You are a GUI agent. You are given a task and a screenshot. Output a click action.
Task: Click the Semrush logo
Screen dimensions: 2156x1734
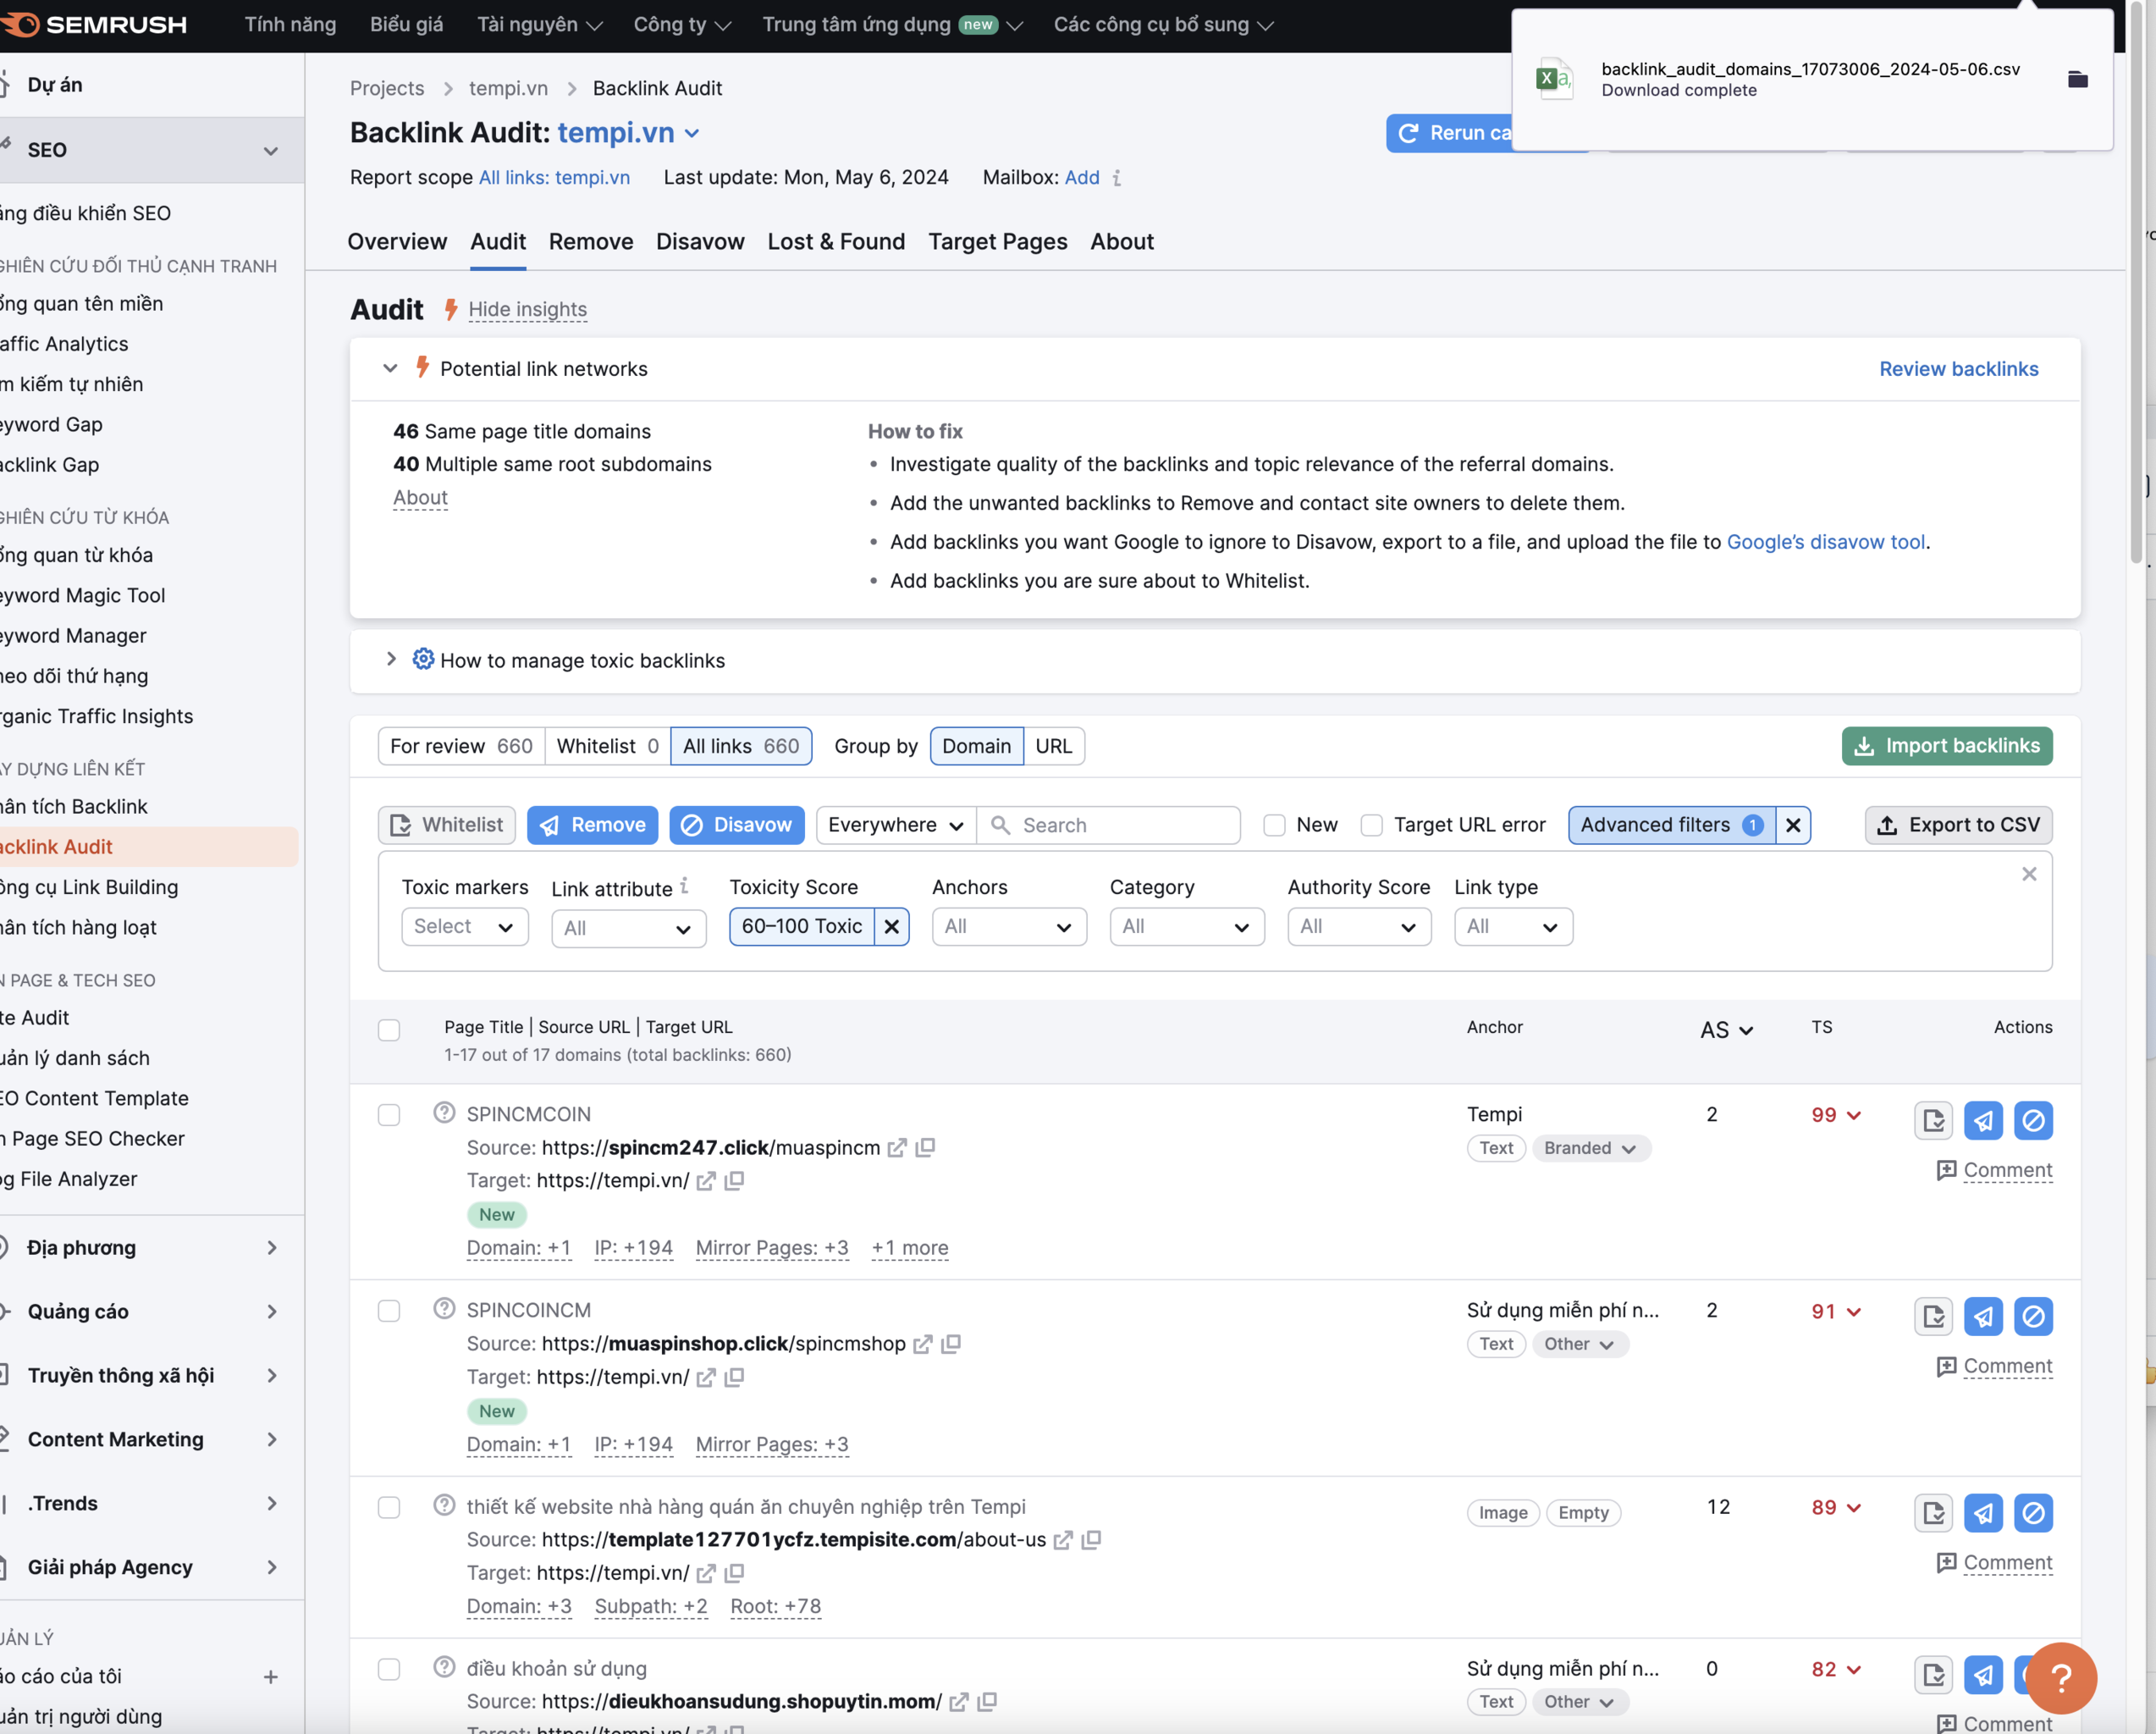click(x=95, y=24)
